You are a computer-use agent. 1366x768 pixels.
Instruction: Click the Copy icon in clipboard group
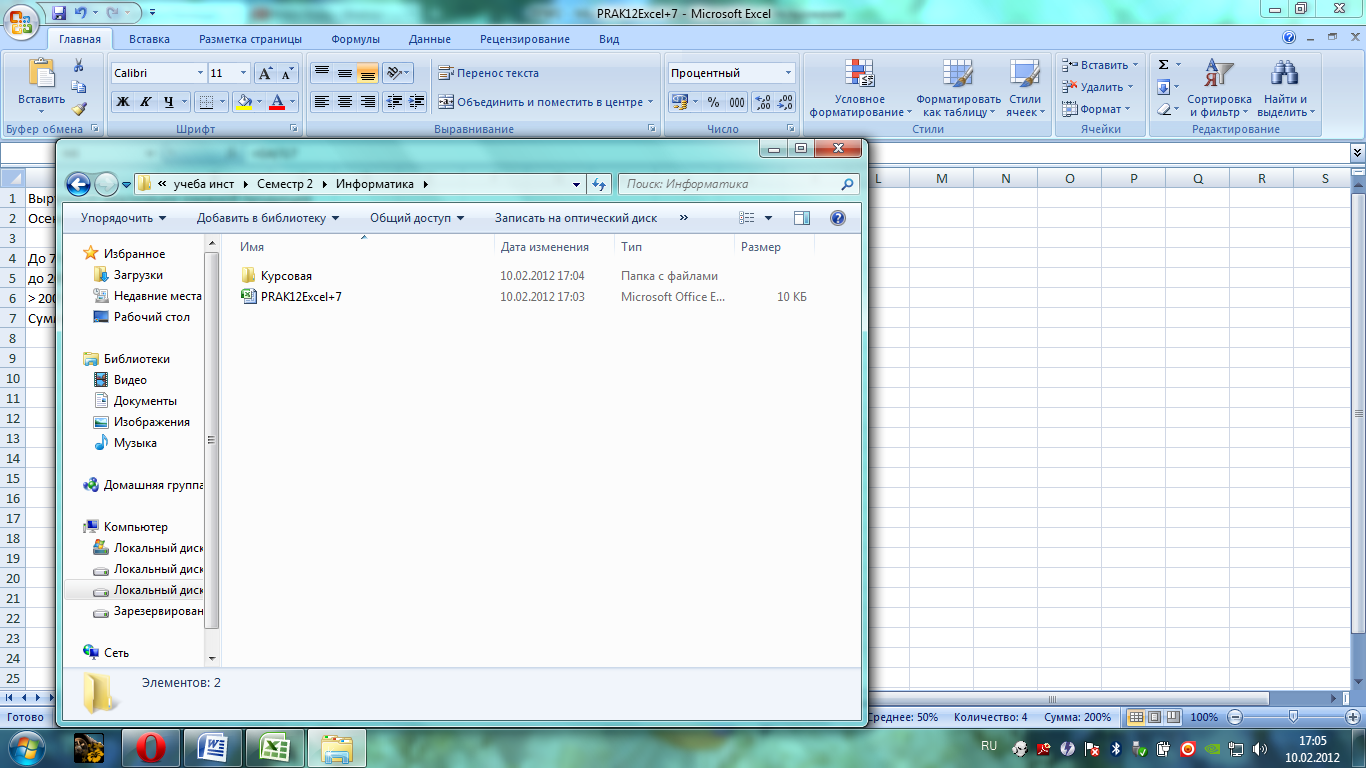(79, 87)
